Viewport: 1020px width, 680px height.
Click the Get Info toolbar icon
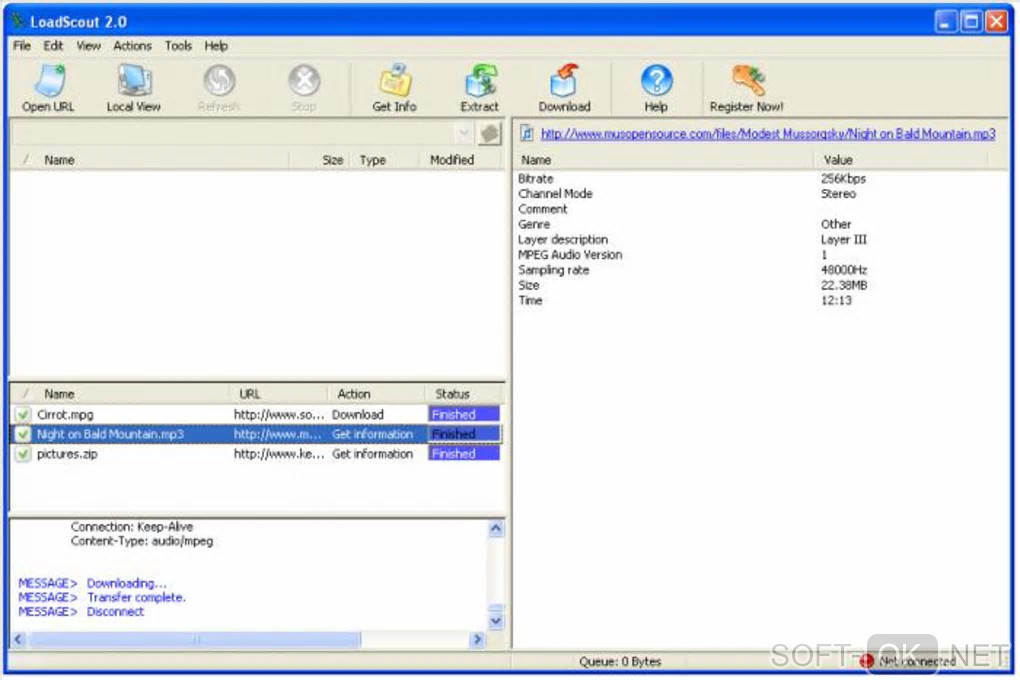click(394, 86)
